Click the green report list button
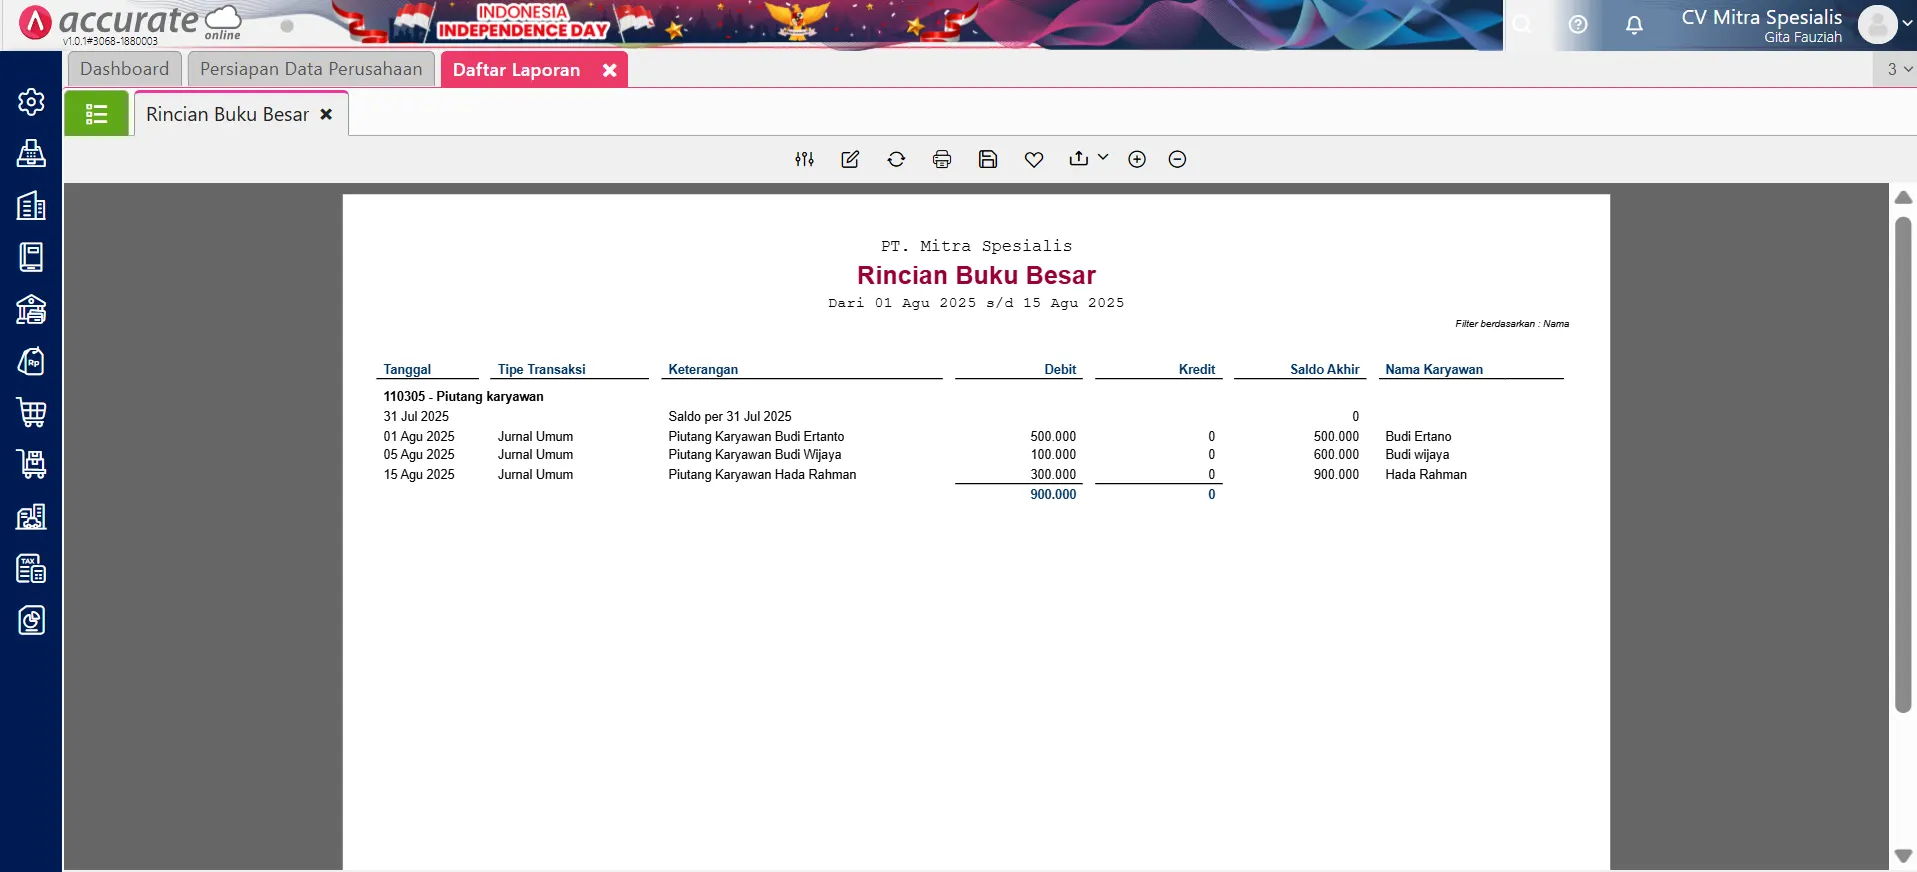This screenshot has width=1917, height=872. coord(97,114)
